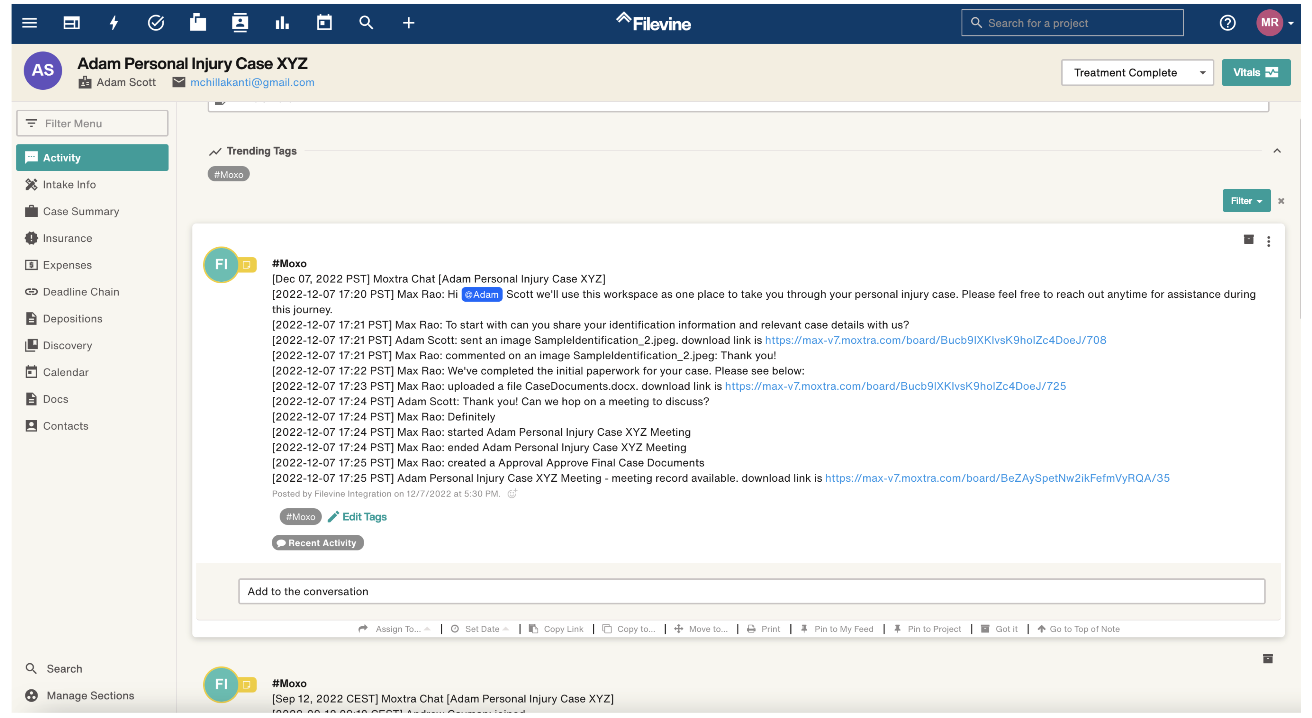1312x718 pixels.
Task: Click the lightning bolt activity icon
Action: click(114, 23)
